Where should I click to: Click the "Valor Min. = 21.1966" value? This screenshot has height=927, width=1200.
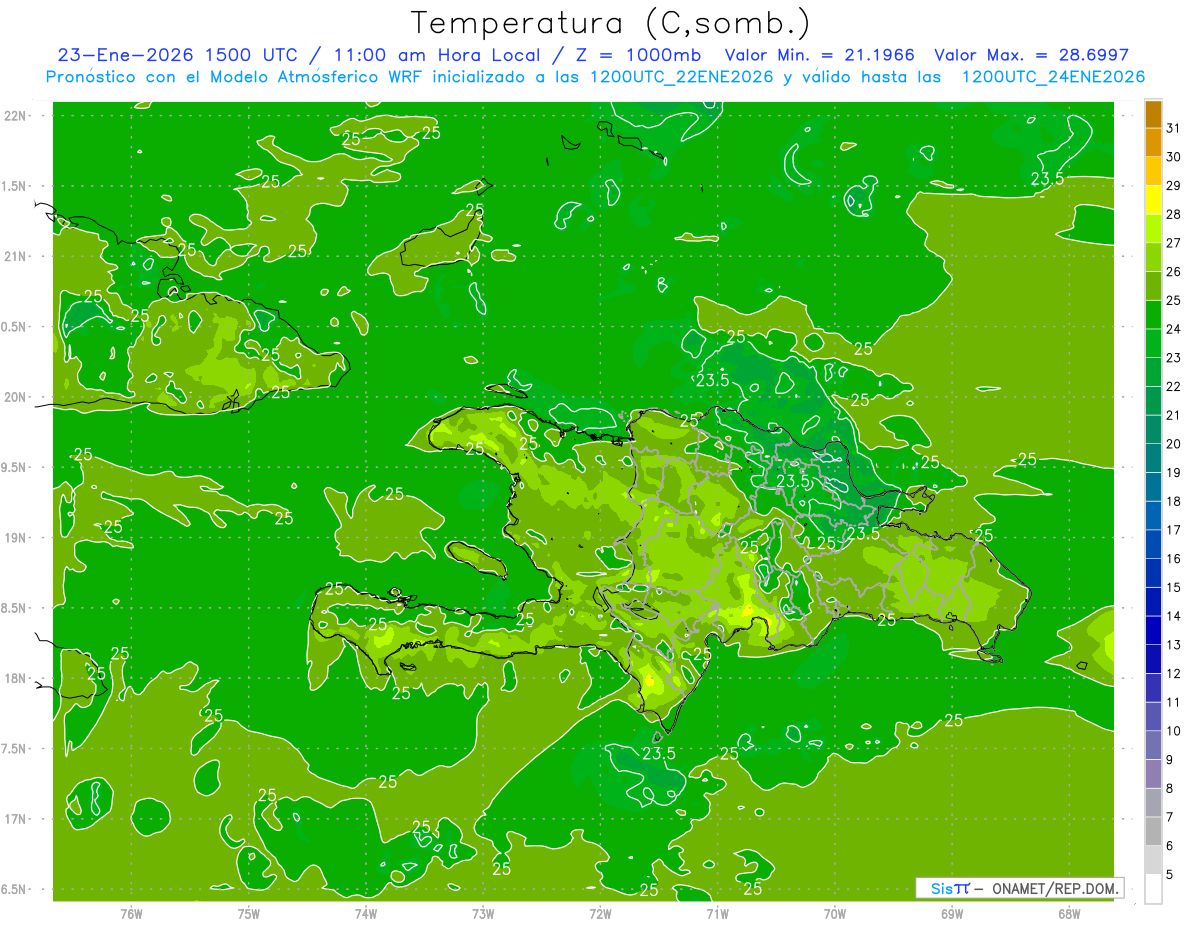click(x=820, y=55)
